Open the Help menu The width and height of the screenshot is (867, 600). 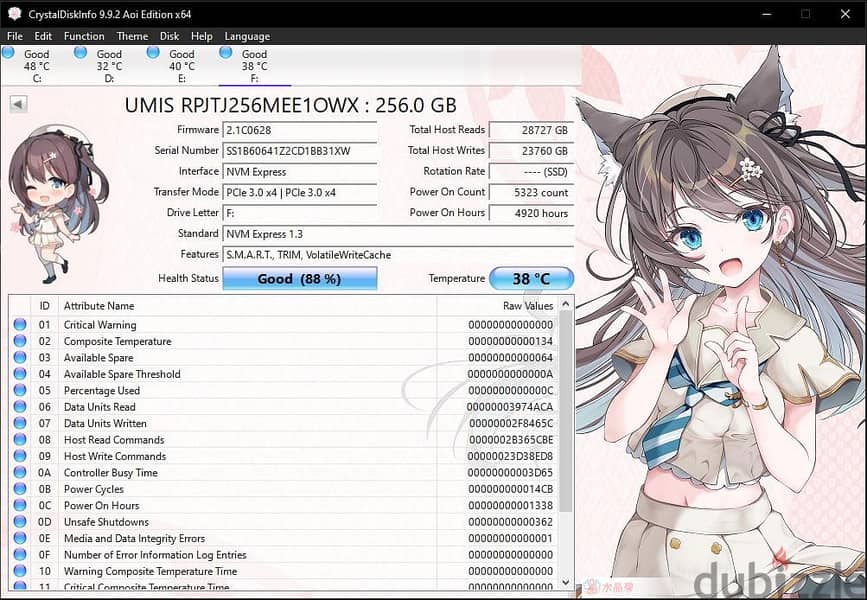click(x=202, y=36)
